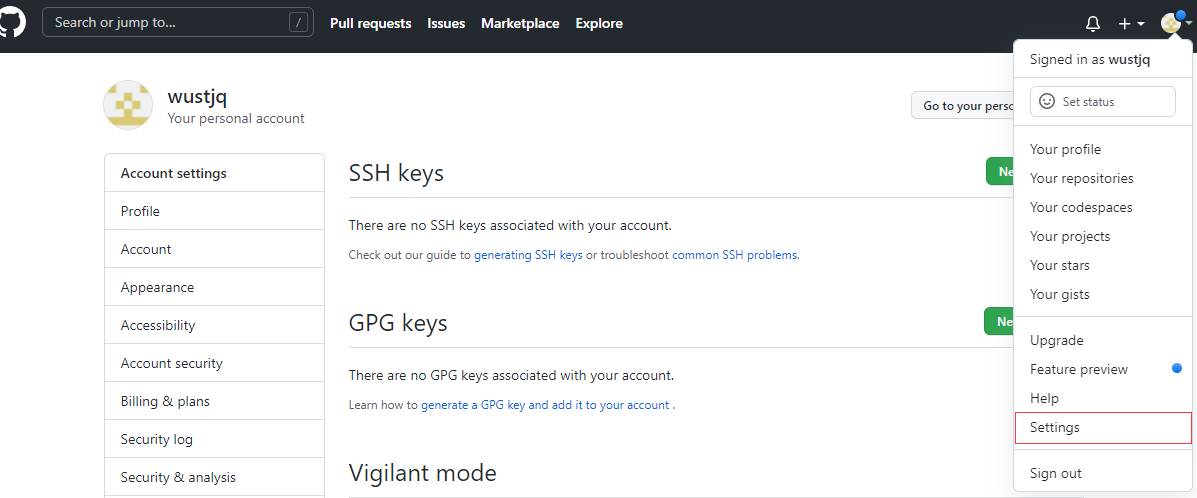Viewport: 1197px width, 498px height.
Task: Select Account security in the sidebar
Action: click(172, 363)
